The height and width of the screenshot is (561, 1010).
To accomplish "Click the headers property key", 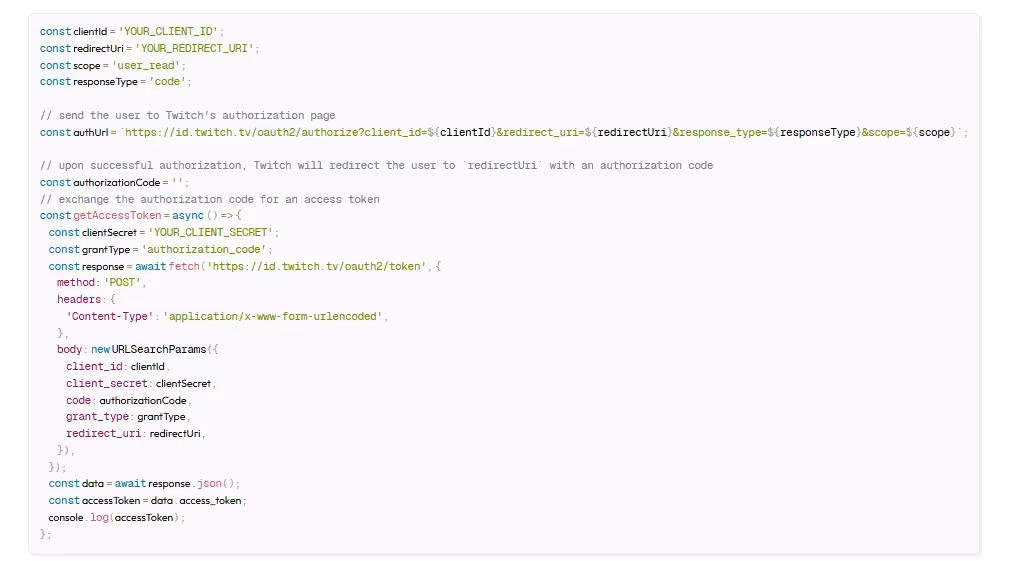I will (79, 300).
